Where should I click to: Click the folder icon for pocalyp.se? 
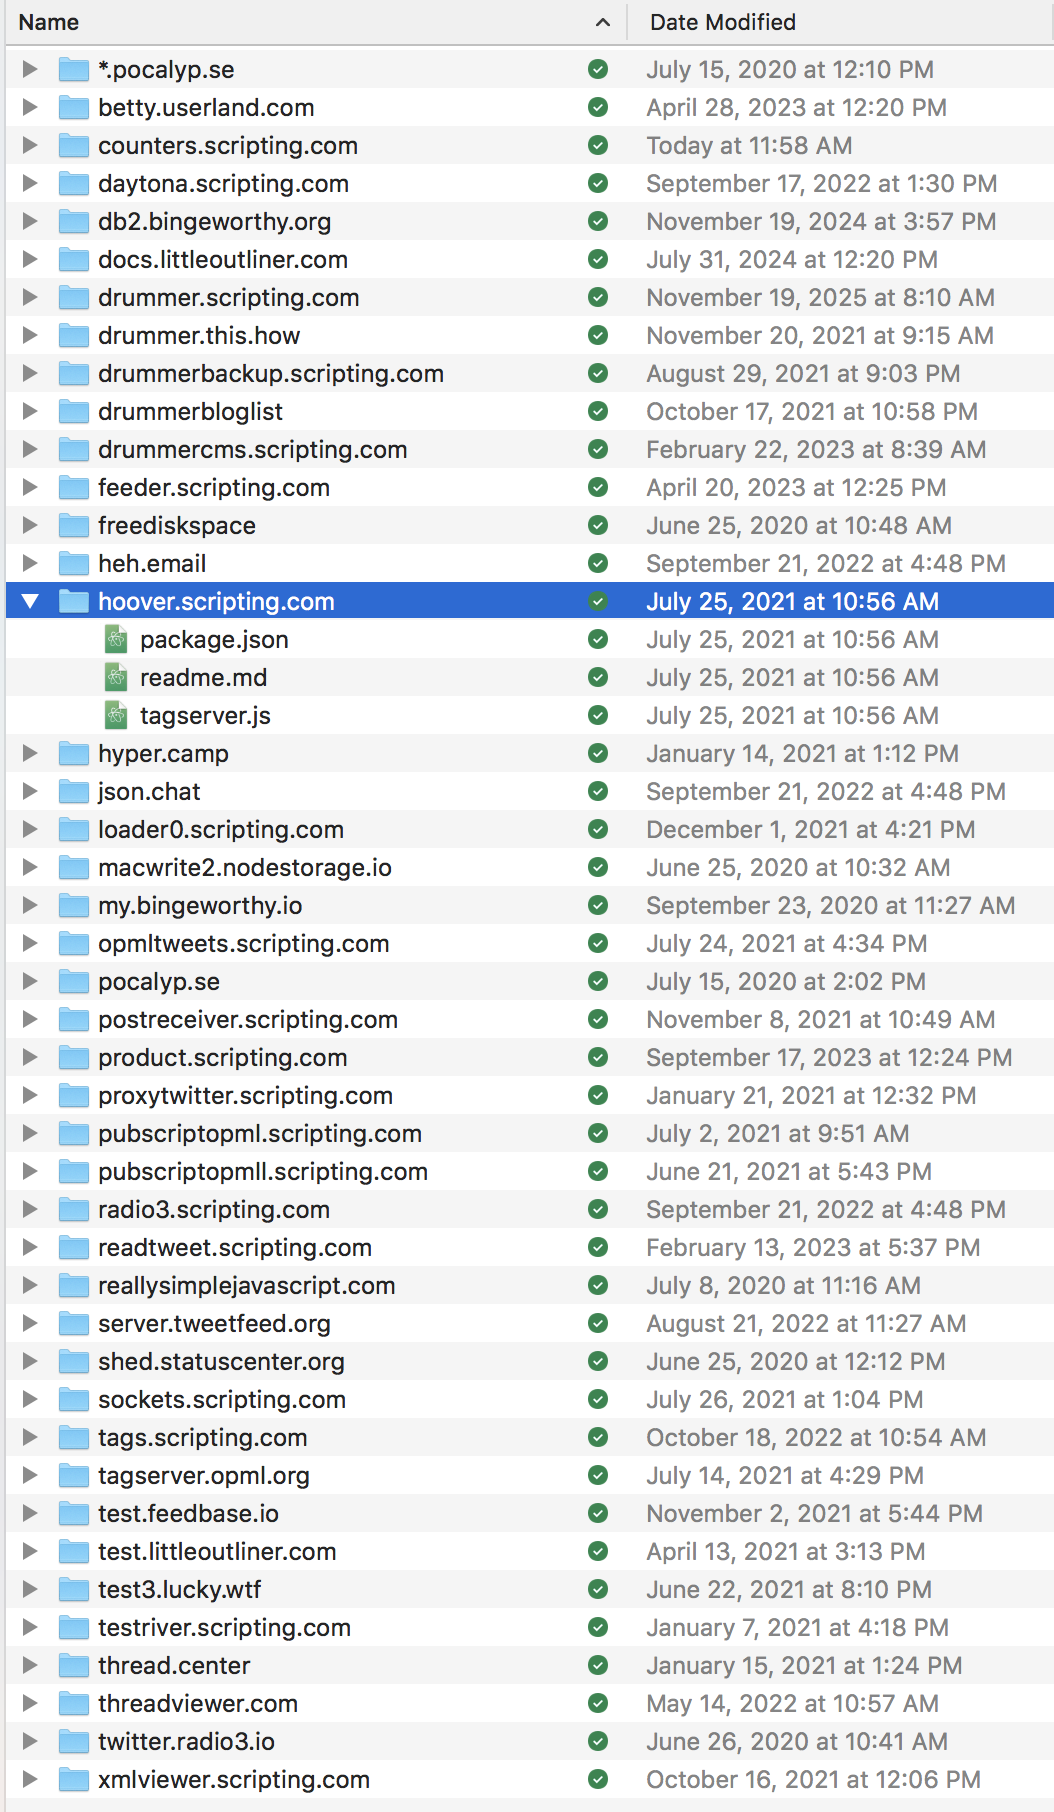(x=74, y=982)
